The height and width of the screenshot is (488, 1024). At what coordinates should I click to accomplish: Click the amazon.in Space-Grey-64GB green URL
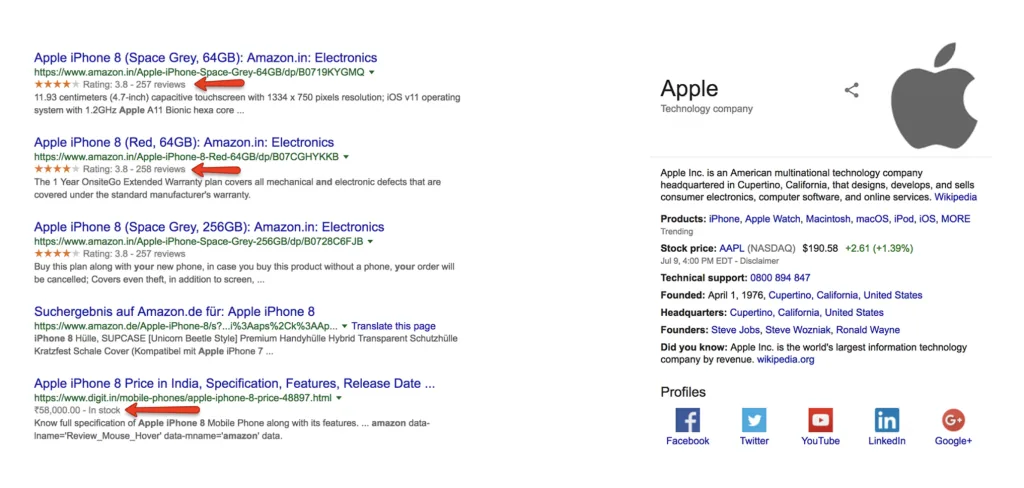(199, 72)
